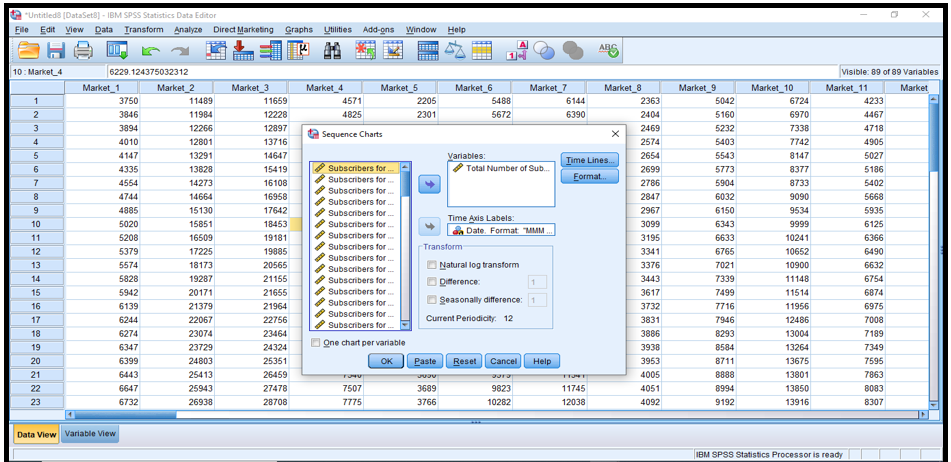The width and height of the screenshot is (951, 462).
Task: Open the Format... options button
Action: pos(589,177)
